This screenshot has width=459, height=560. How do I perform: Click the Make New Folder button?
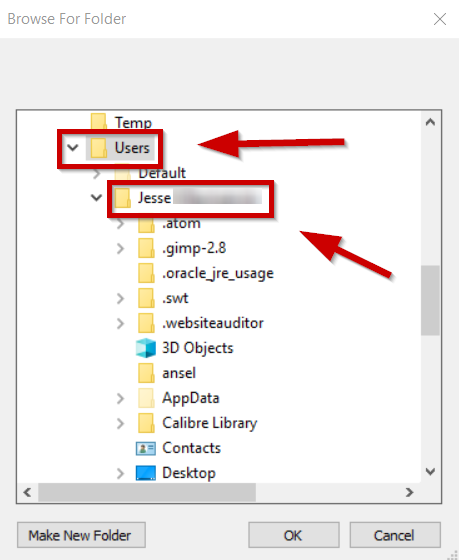[81, 535]
